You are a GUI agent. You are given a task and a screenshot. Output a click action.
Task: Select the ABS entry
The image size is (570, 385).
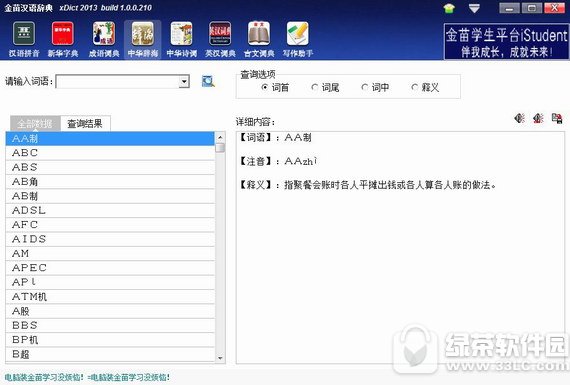point(110,167)
